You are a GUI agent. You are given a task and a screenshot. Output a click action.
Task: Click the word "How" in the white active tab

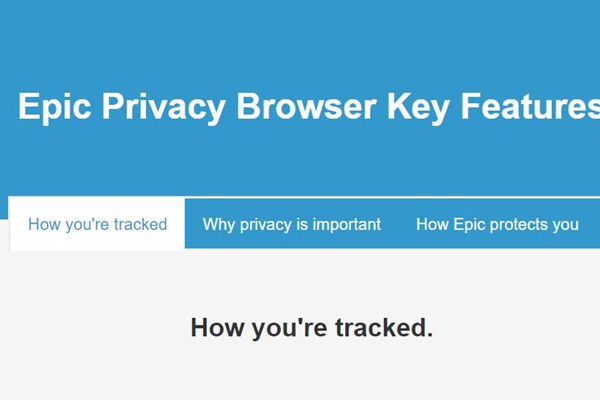[x=45, y=224]
